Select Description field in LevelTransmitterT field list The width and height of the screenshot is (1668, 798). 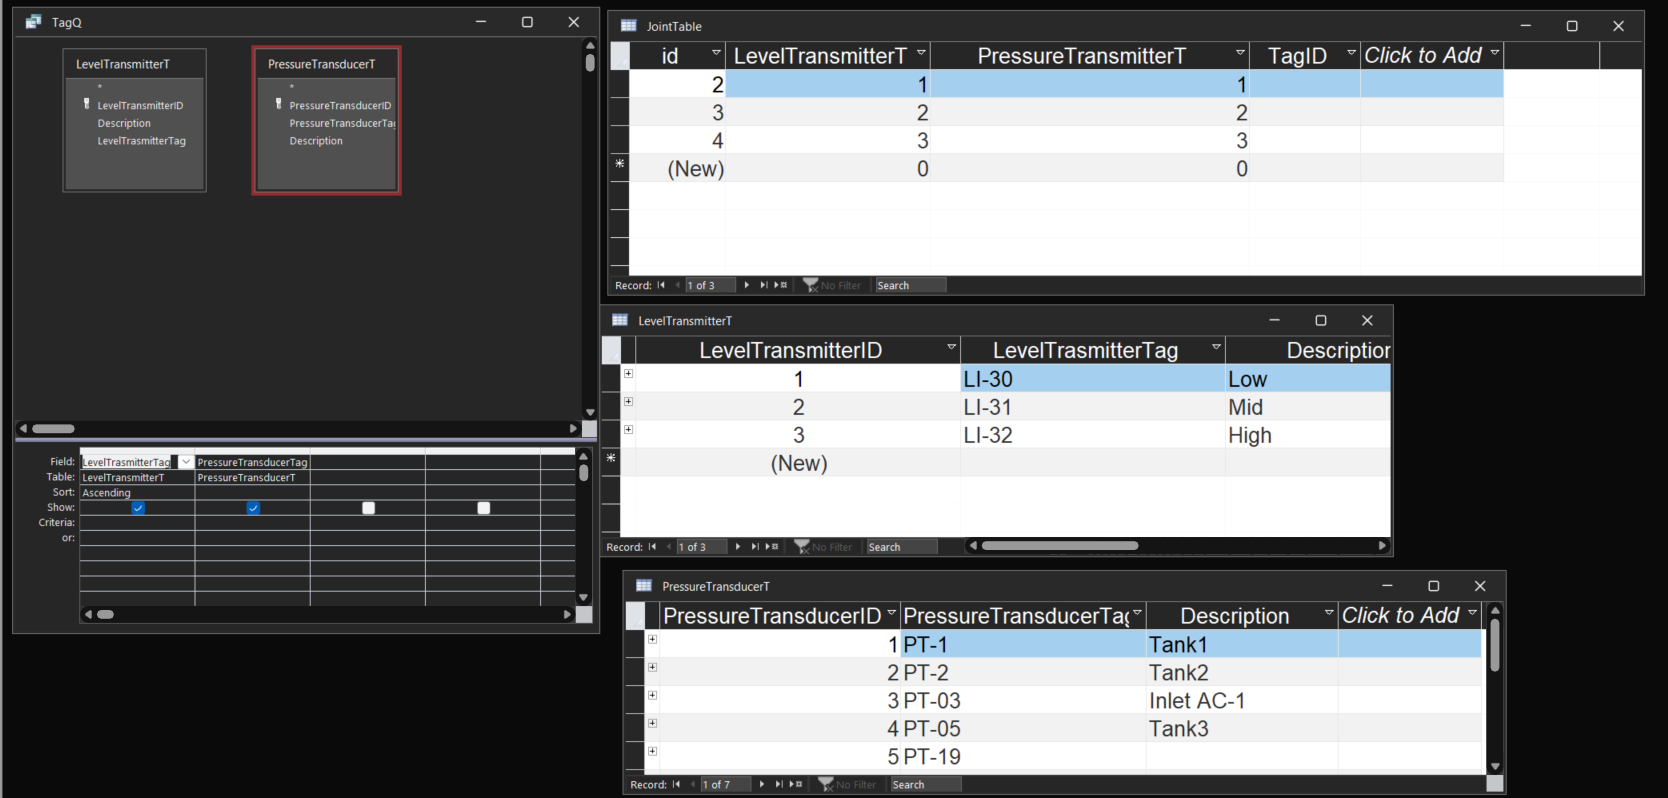(x=124, y=123)
